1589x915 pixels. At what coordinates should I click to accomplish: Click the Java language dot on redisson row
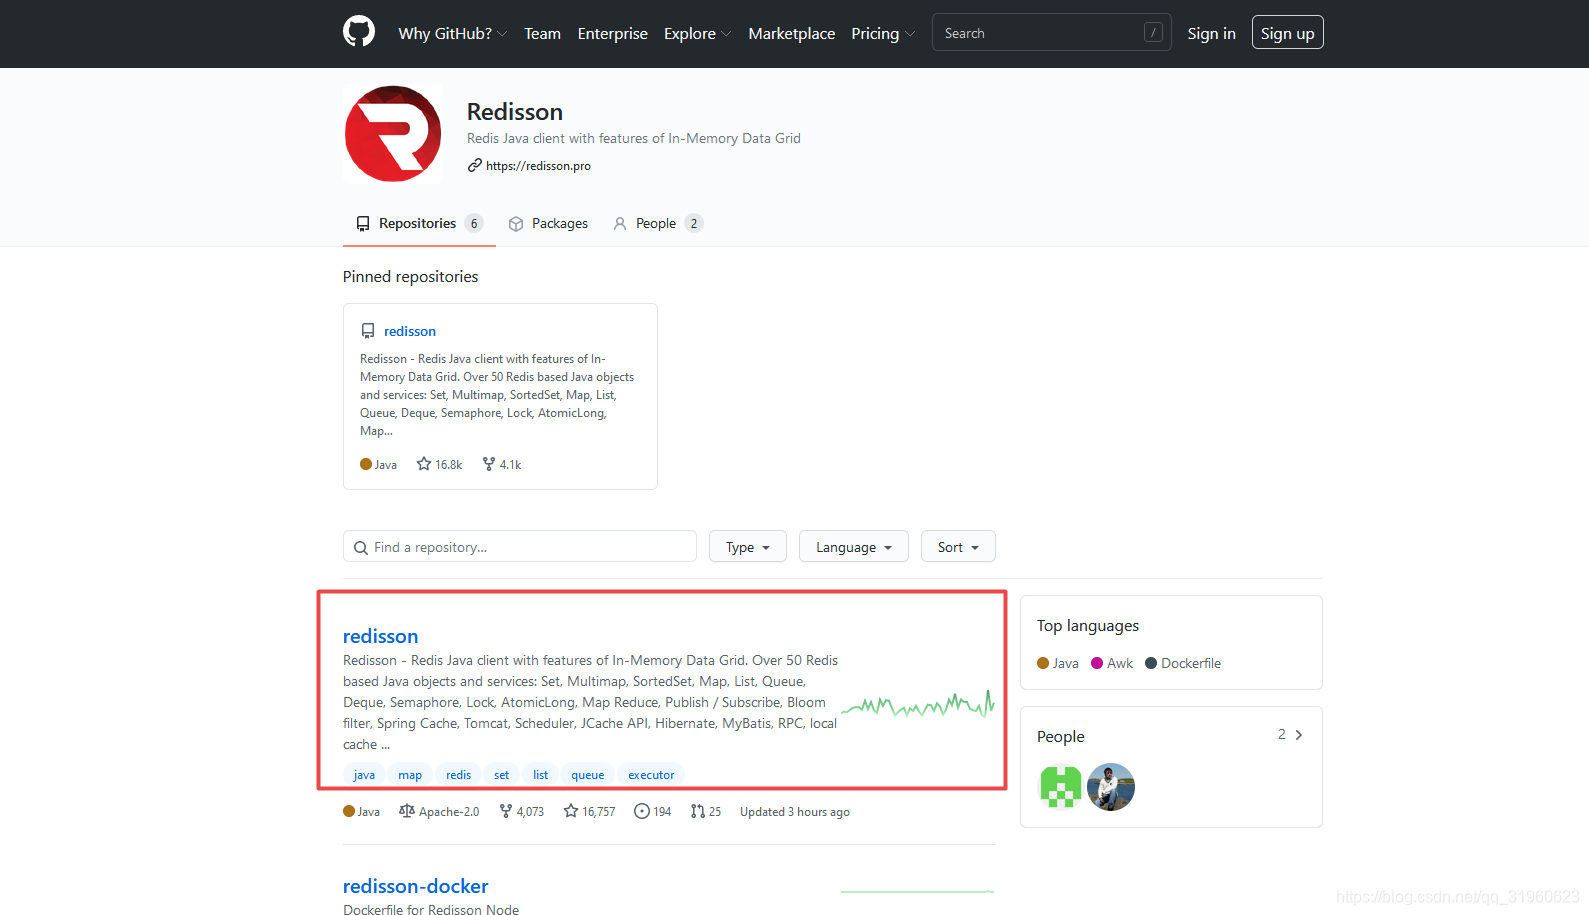pyautogui.click(x=349, y=811)
